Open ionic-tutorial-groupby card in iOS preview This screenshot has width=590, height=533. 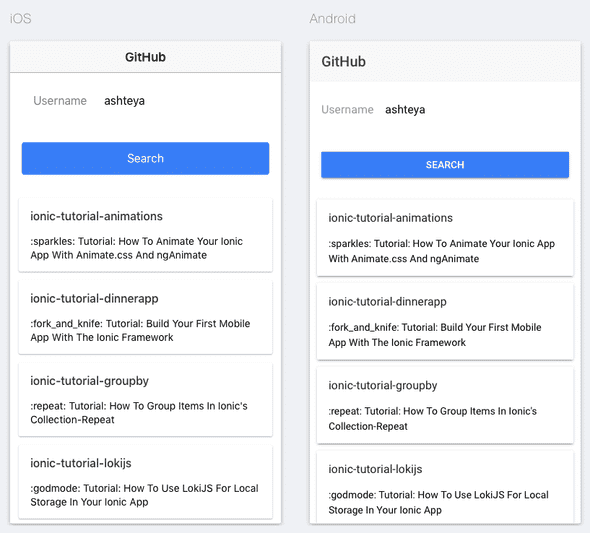click(x=145, y=400)
